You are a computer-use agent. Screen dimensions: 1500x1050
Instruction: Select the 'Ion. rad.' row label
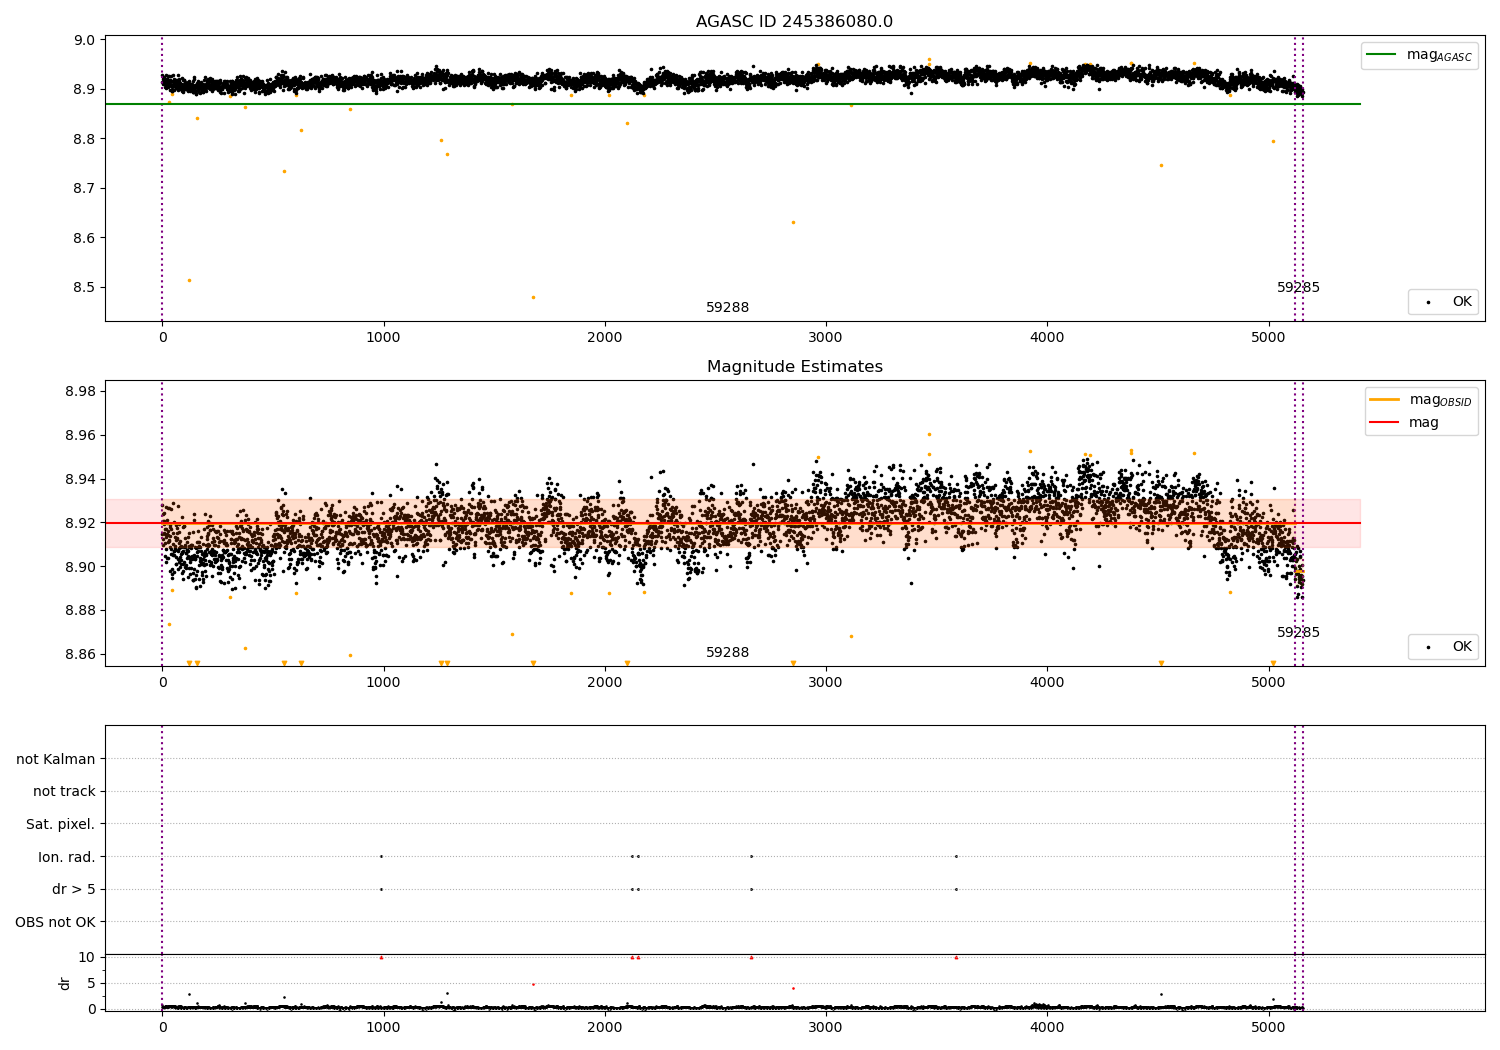(67, 857)
